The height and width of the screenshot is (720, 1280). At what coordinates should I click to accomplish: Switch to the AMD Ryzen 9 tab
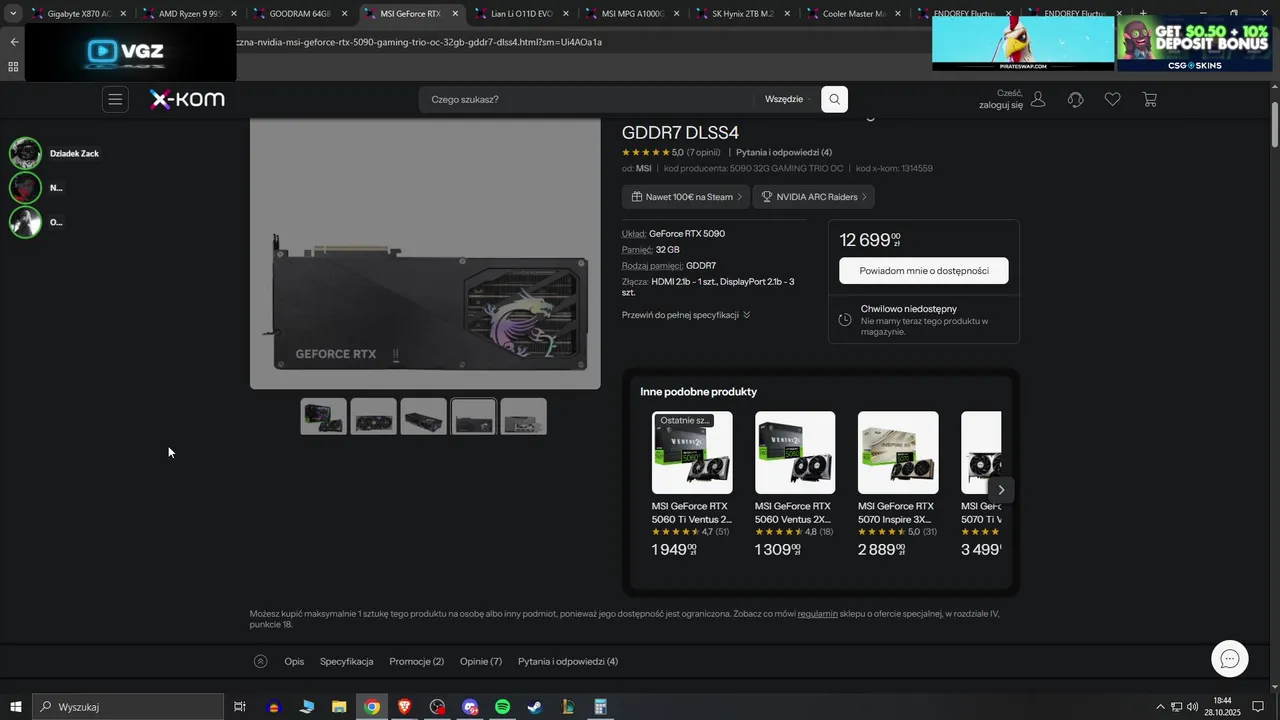190,14
